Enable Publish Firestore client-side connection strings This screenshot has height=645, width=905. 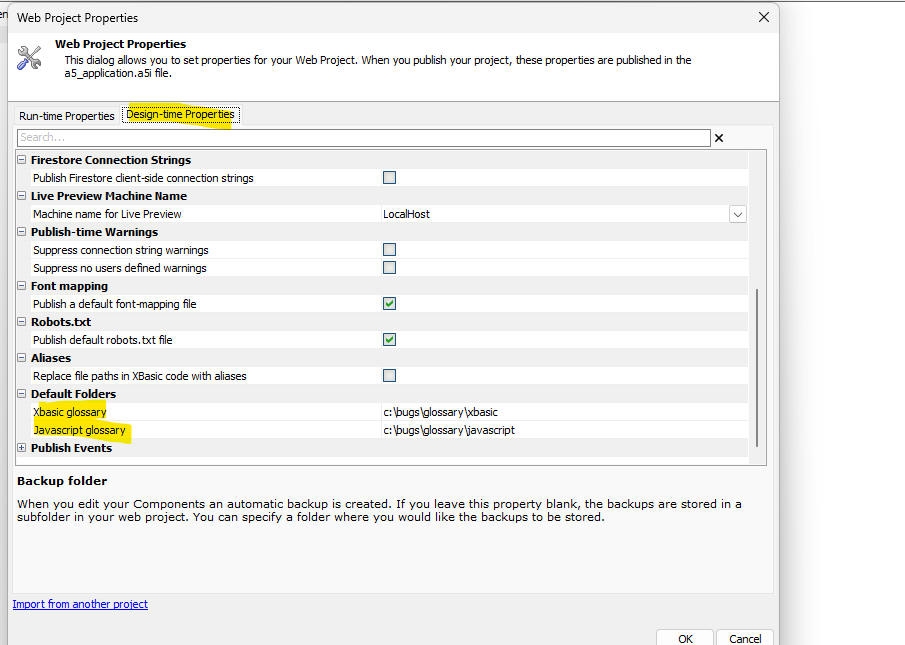coord(390,178)
